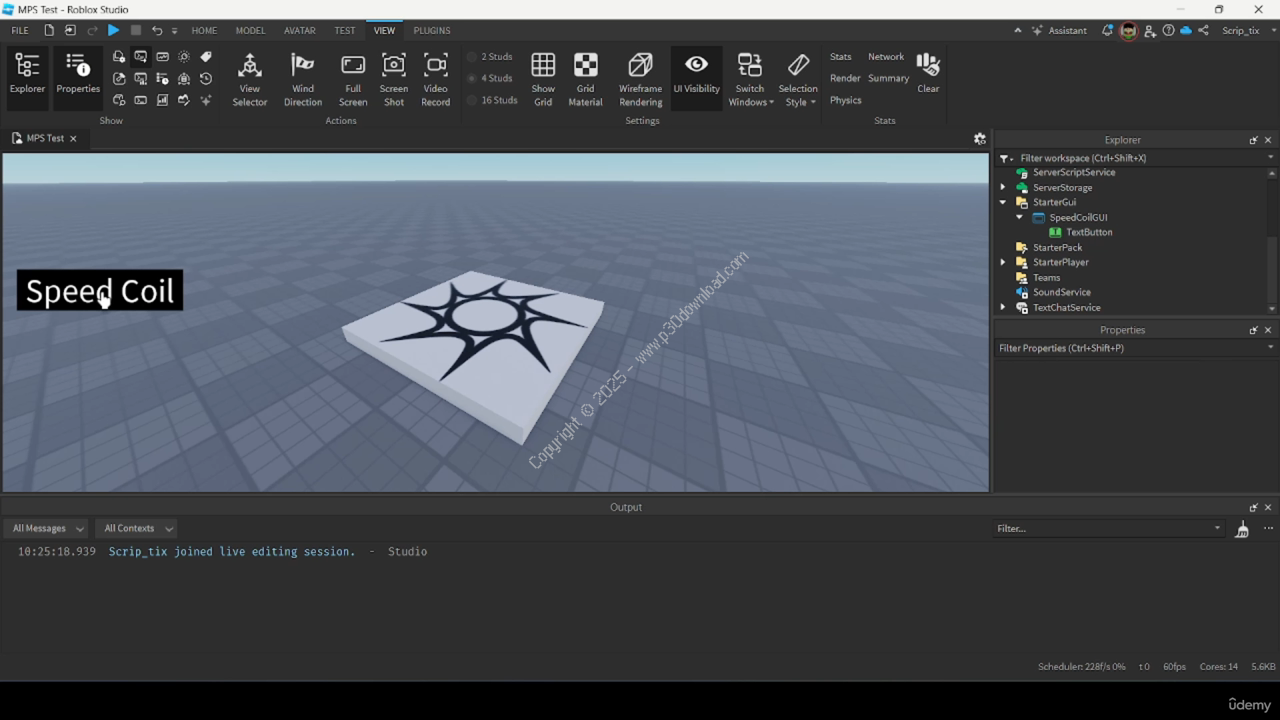Screen dimensions: 1280x720
Task: Click the Network stats button
Action: 886,57
